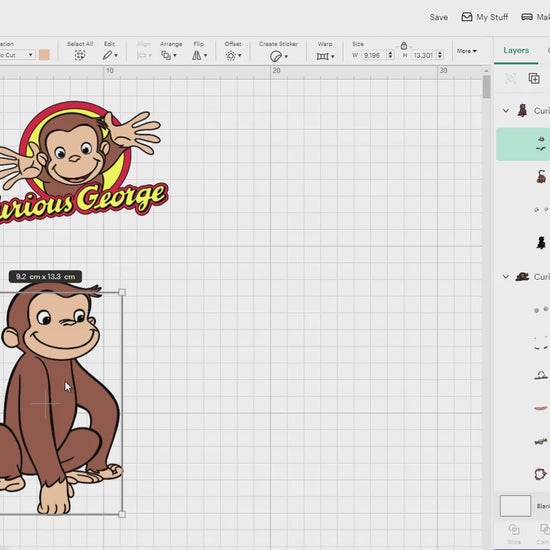Select the highlighted face-details layer thumbnail
Screen dimensions: 550x550
pyautogui.click(x=541, y=144)
